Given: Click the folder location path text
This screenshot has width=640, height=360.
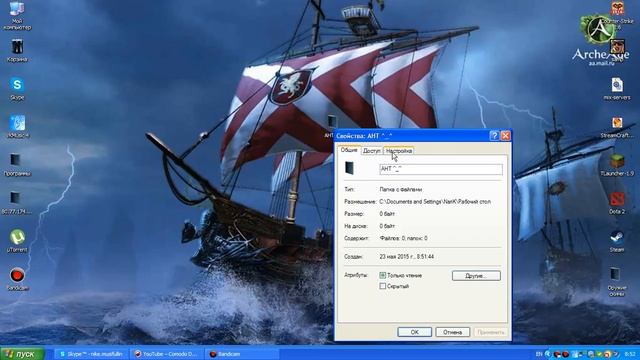Looking at the screenshot, I should coord(435,202).
